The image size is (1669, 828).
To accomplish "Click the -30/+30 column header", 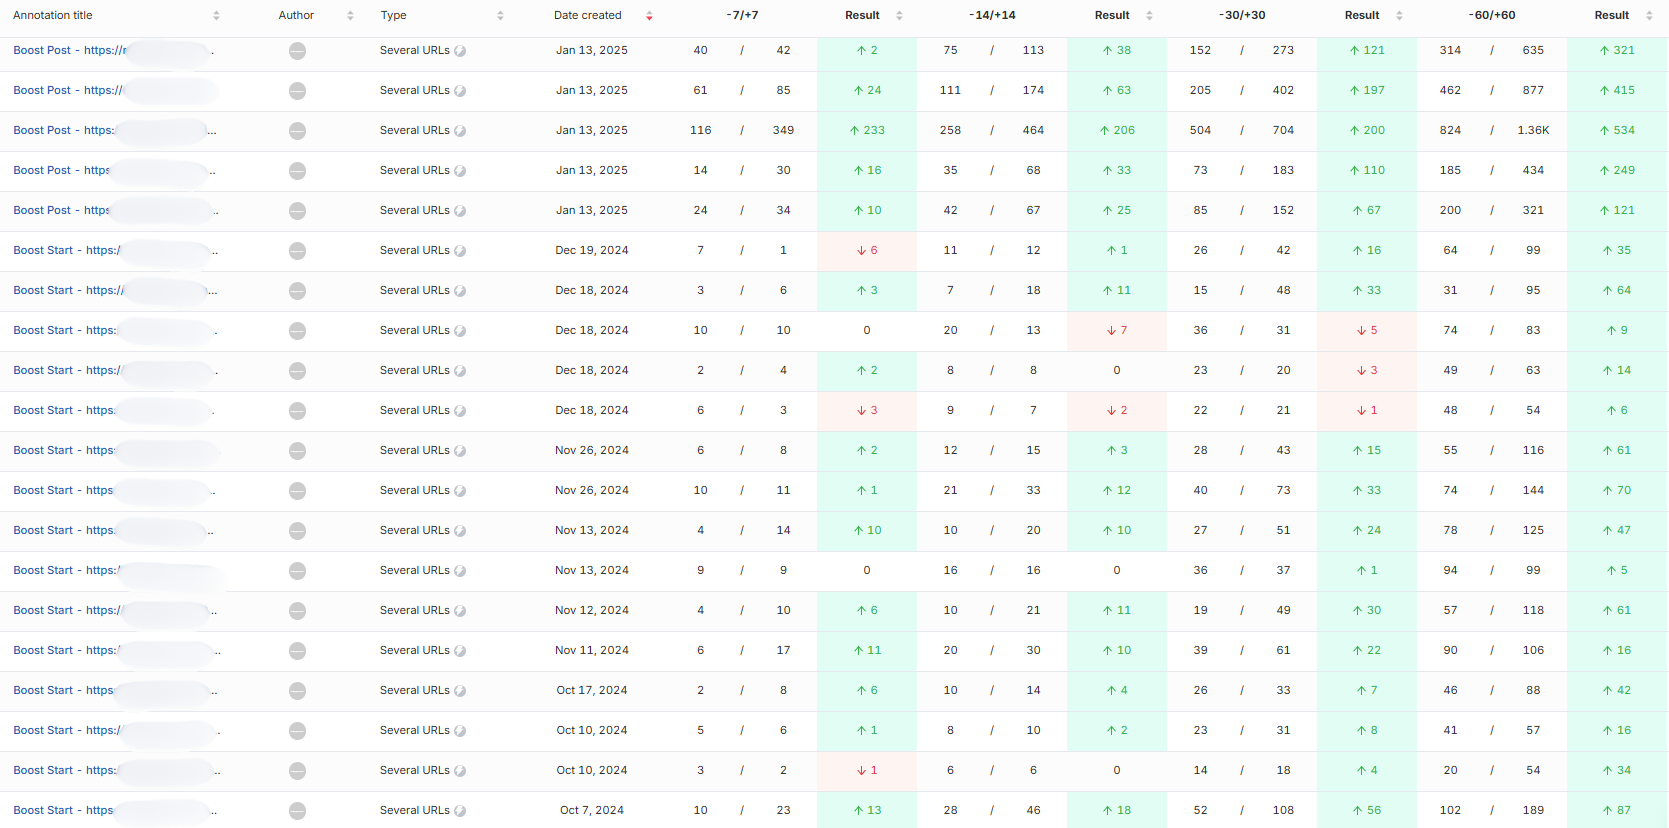I will click(1242, 16).
